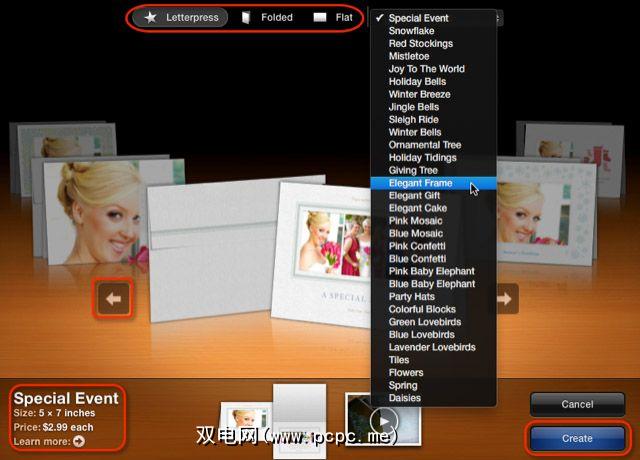Select the Blue Lovebirds theme

pyautogui.click(x=433, y=334)
